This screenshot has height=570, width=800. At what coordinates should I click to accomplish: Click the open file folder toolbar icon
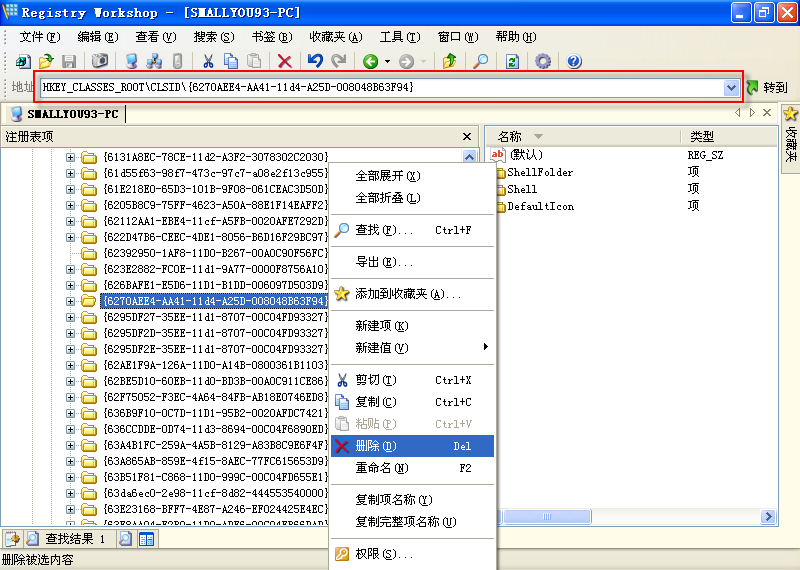(x=46, y=61)
